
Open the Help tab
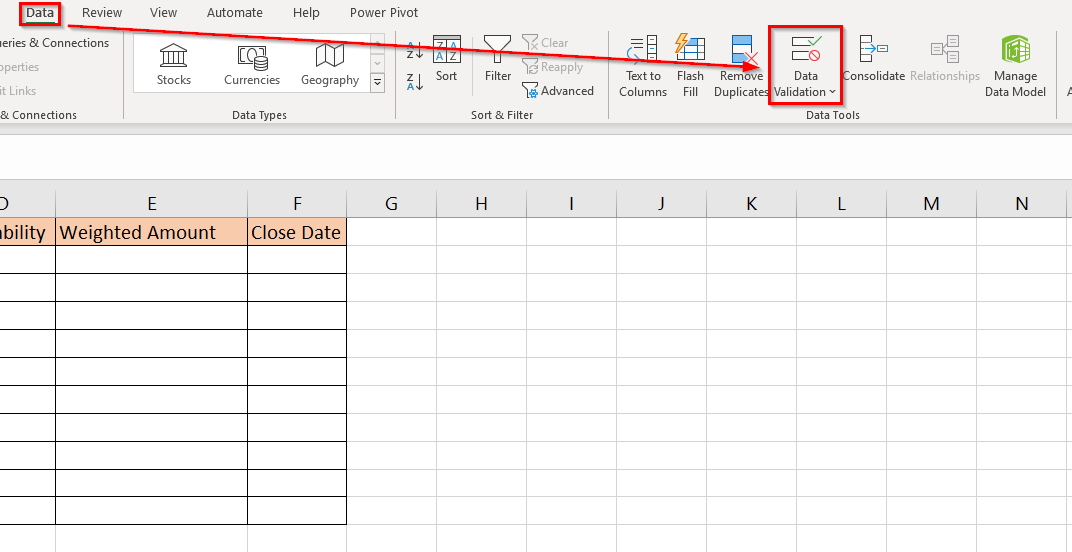tap(306, 12)
